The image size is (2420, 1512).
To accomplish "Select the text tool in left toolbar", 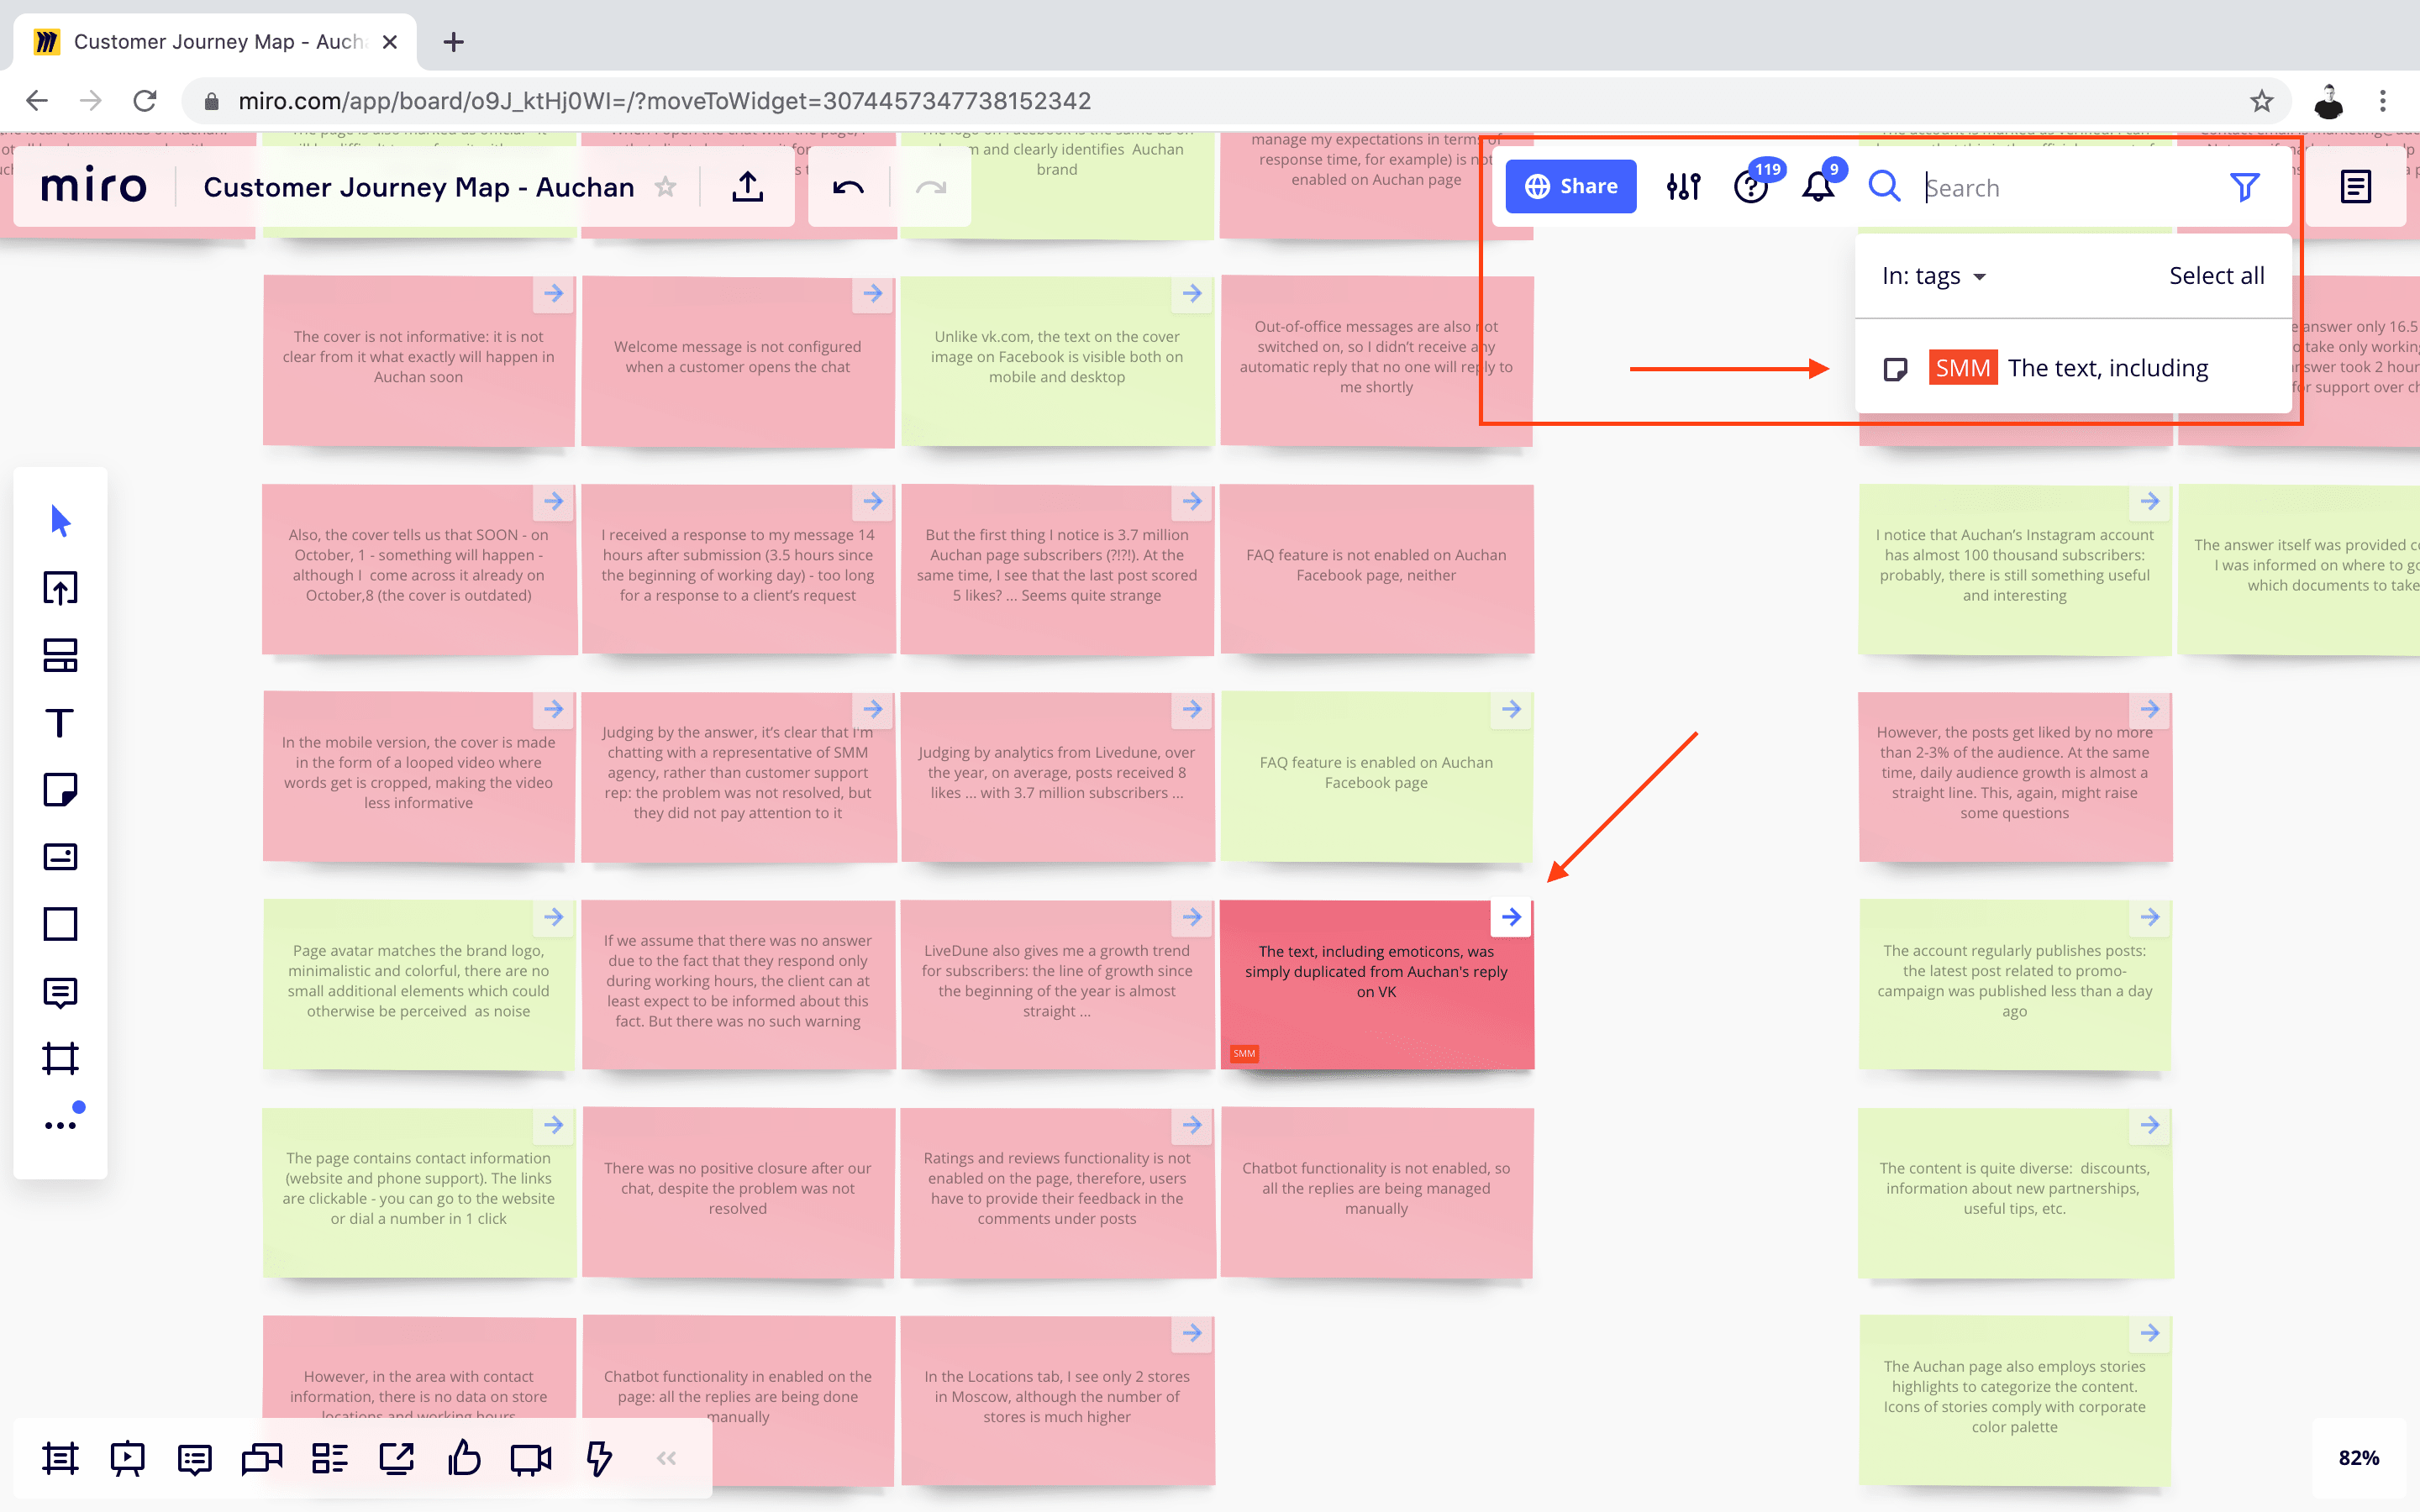I will [60, 723].
